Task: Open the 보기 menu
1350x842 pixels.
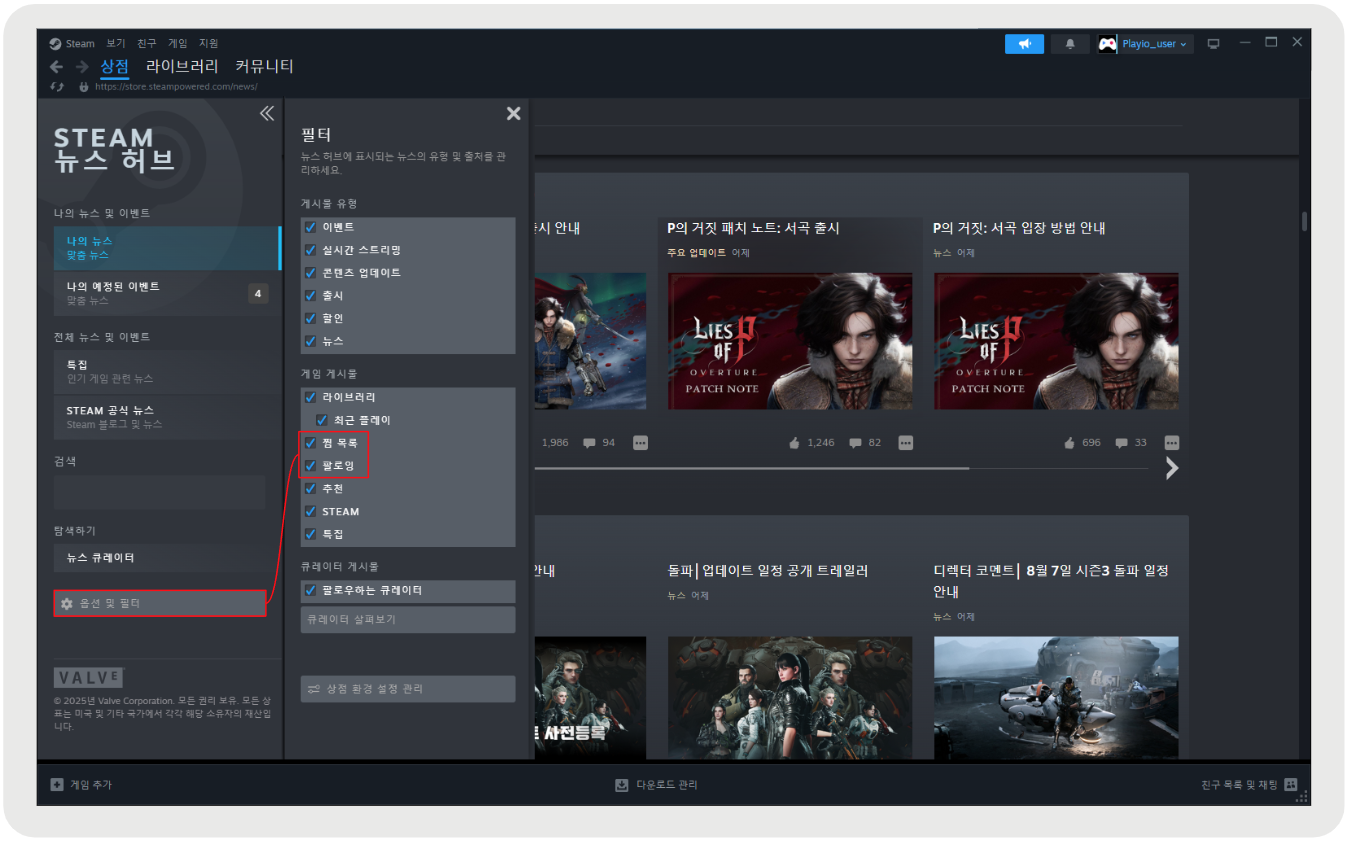Action: point(116,43)
